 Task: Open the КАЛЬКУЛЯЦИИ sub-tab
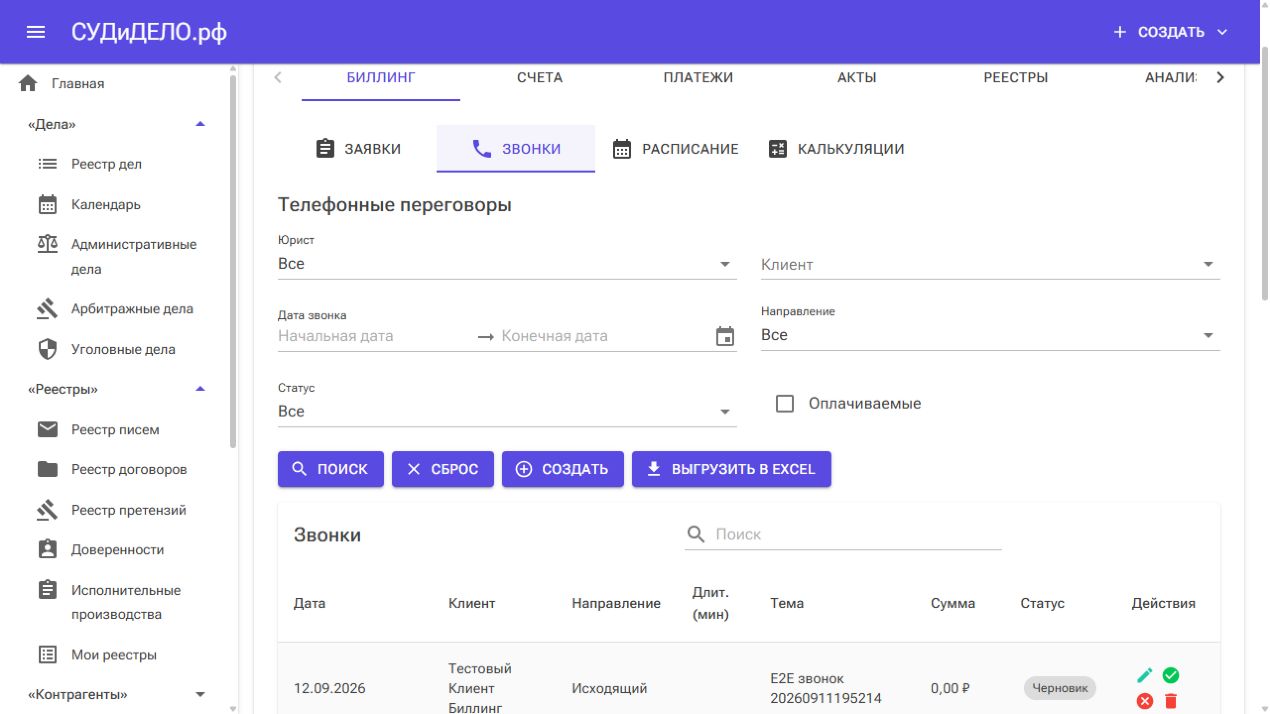(836, 149)
